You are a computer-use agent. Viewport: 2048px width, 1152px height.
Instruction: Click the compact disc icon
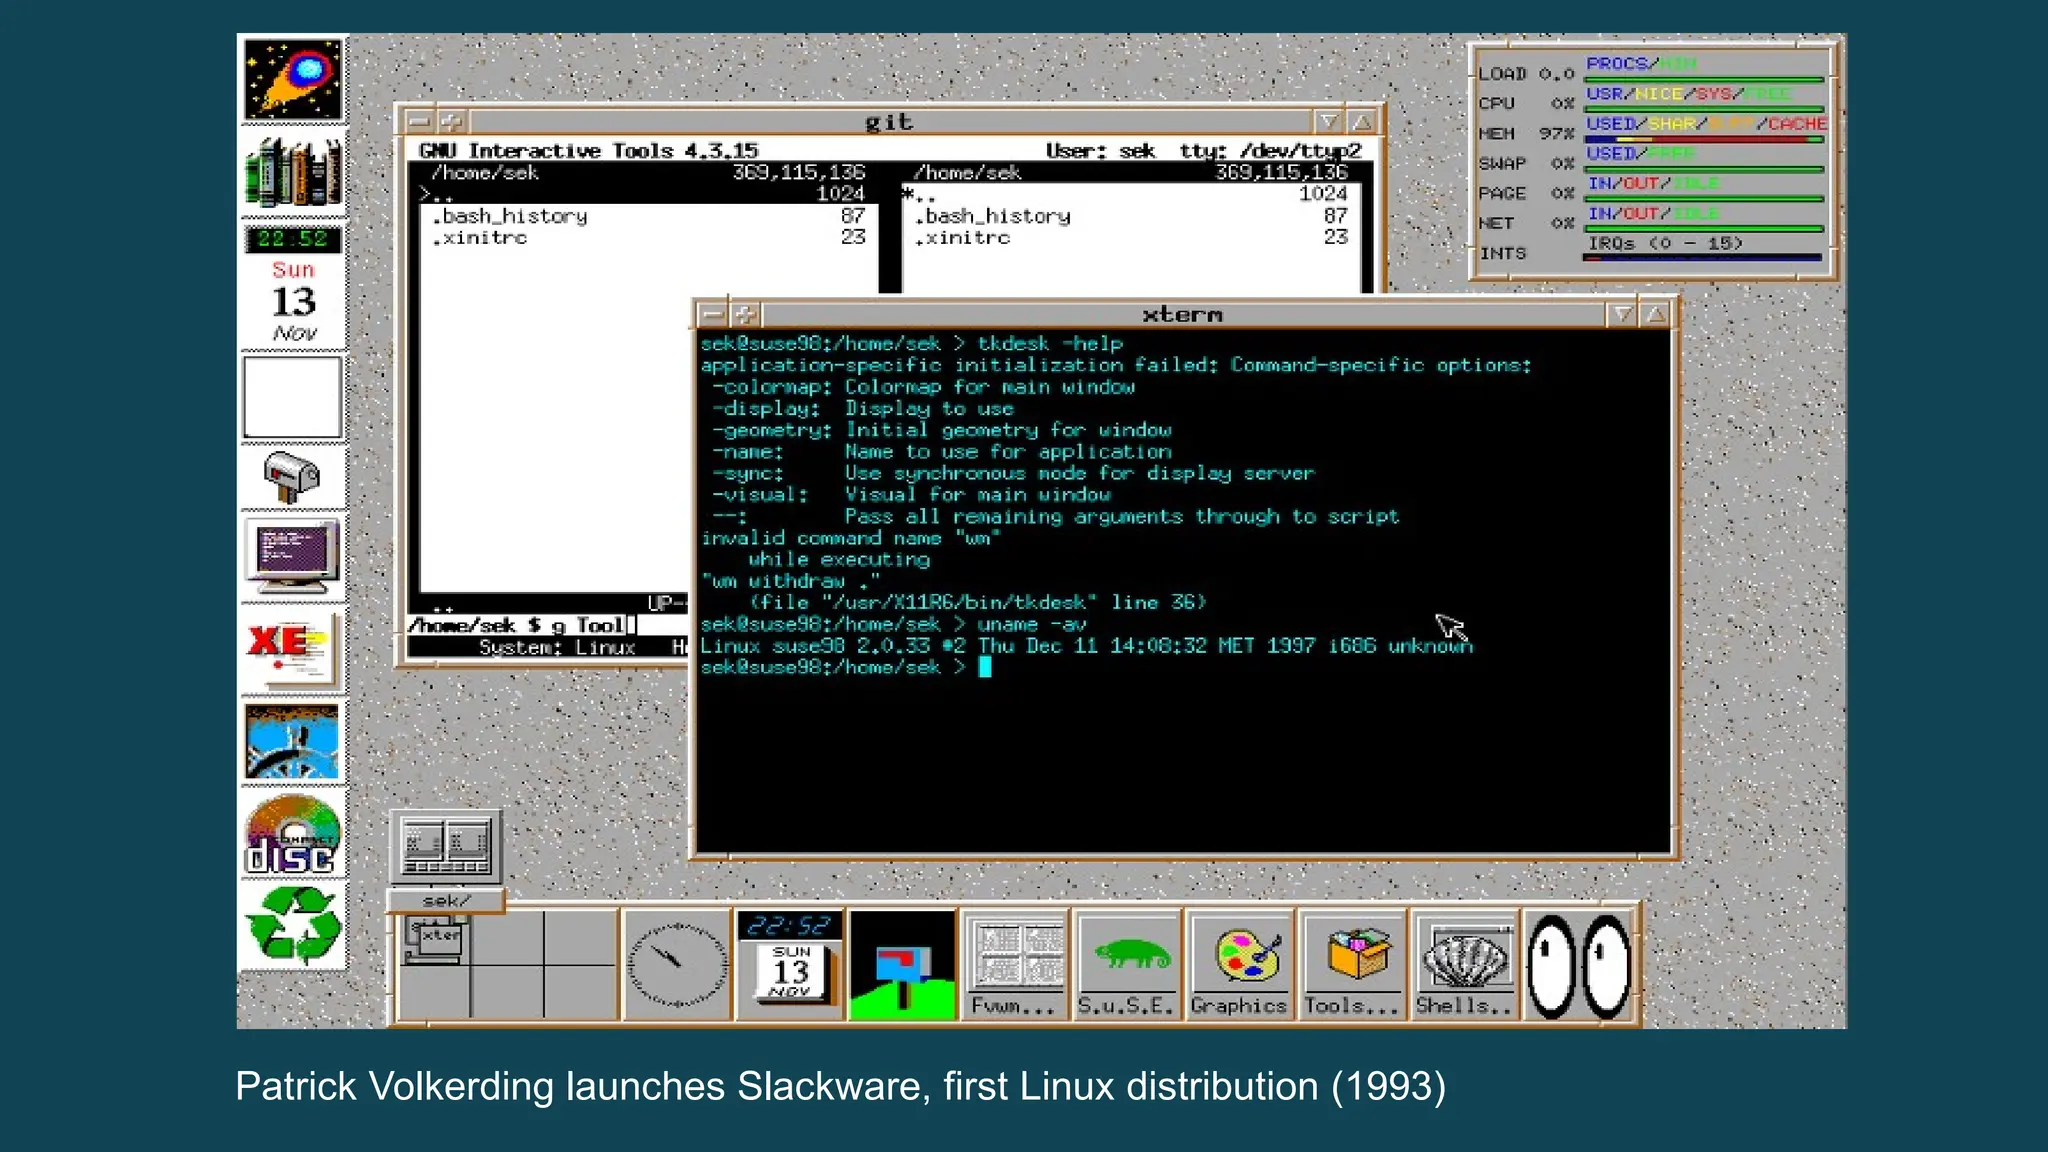click(x=292, y=836)
